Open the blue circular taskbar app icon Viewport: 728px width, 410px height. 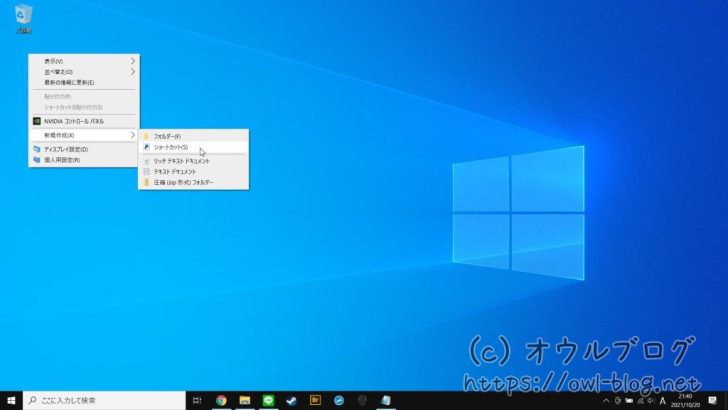(x=339, y=399)
